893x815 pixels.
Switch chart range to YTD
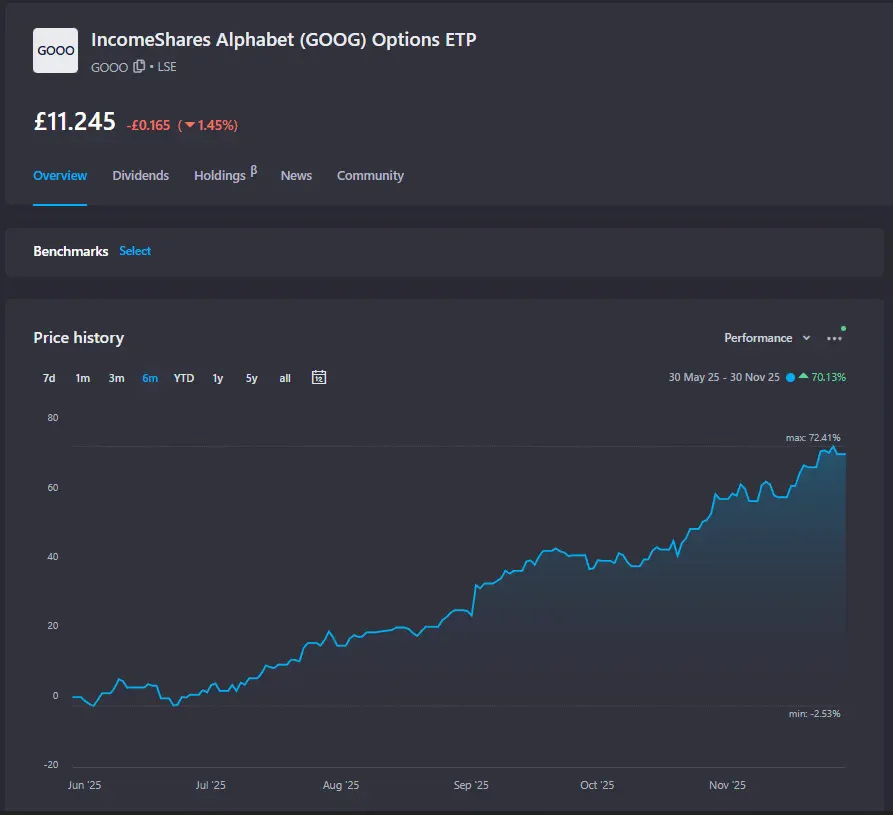[183, 378]
